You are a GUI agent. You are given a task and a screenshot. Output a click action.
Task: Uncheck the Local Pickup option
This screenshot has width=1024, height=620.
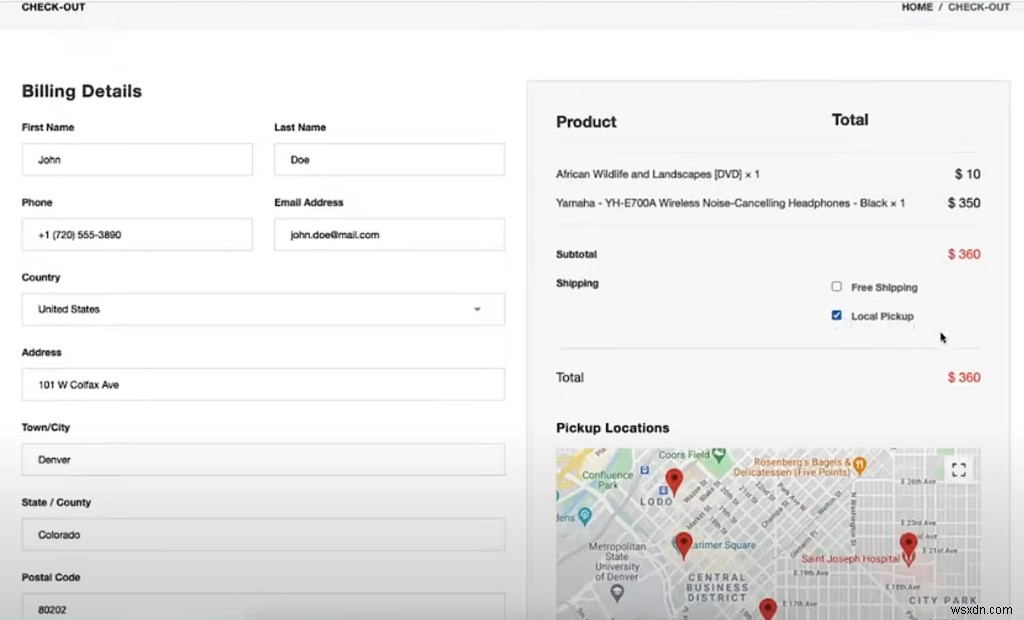coord(837,316)
